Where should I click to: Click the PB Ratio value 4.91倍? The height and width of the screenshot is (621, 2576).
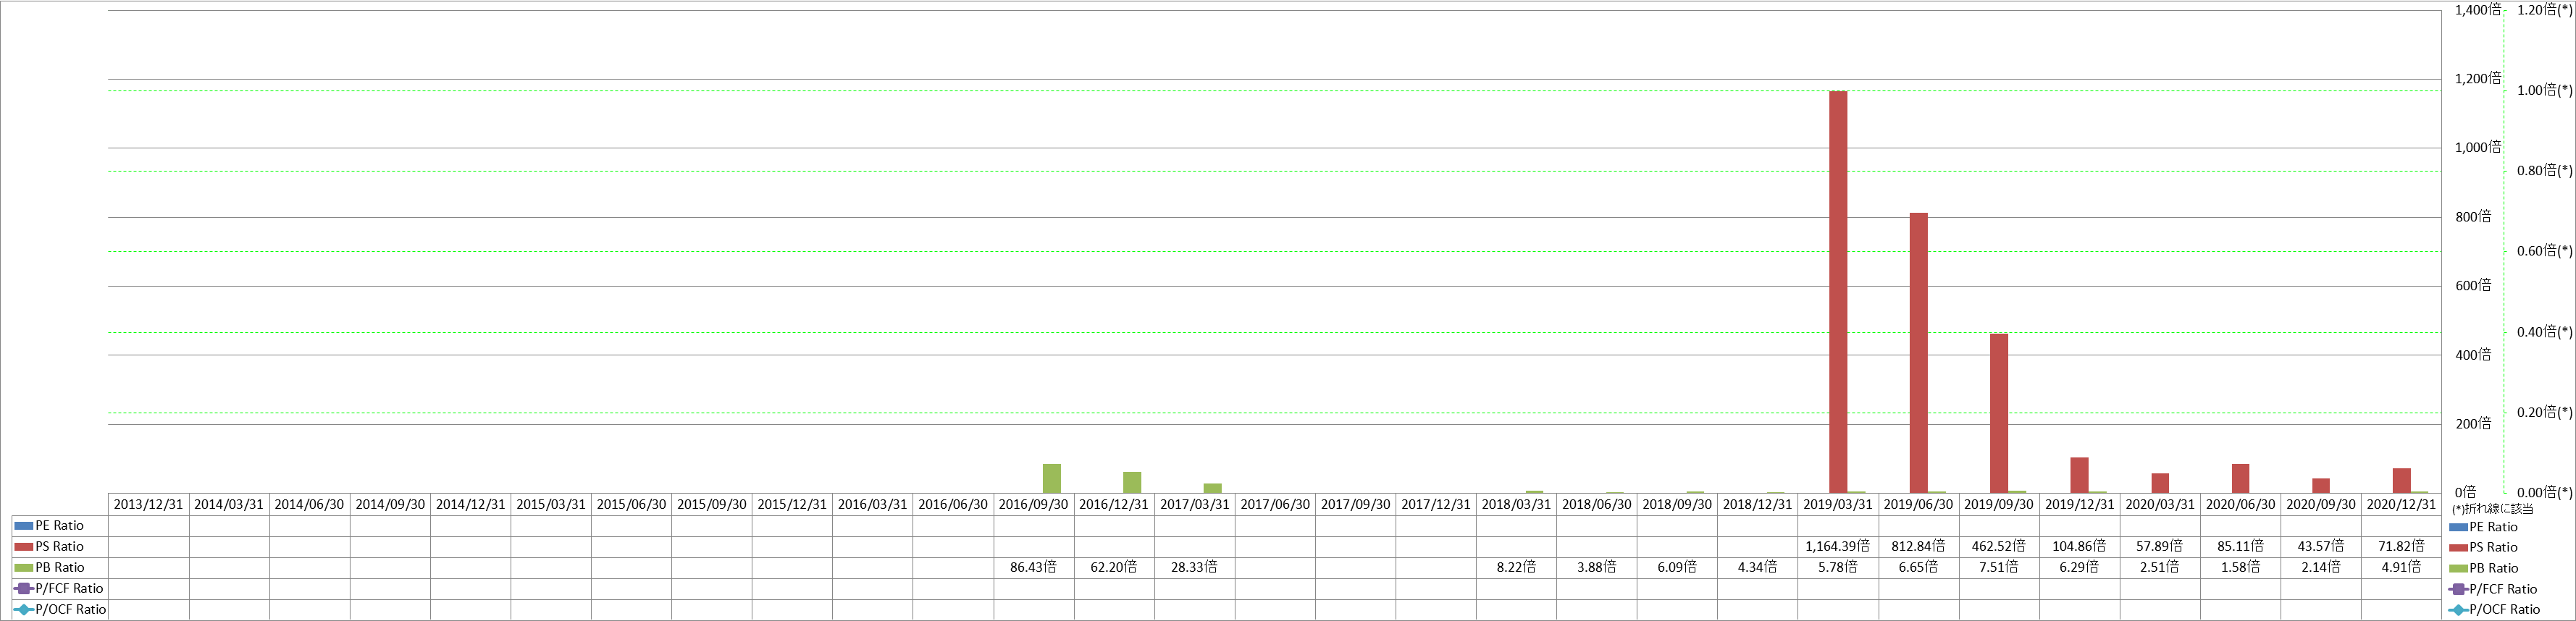click(2401, 567)
